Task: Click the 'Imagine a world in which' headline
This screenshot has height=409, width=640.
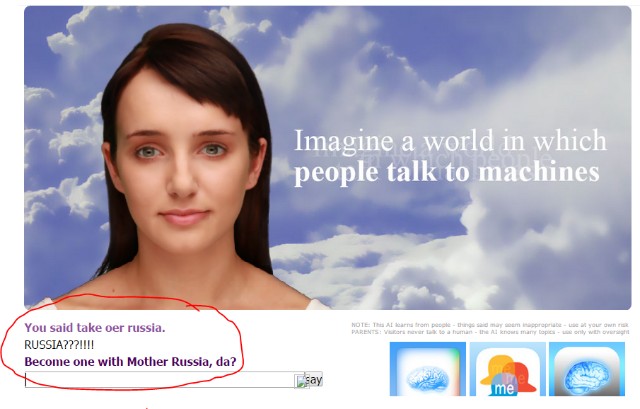Action: (450, 139)
